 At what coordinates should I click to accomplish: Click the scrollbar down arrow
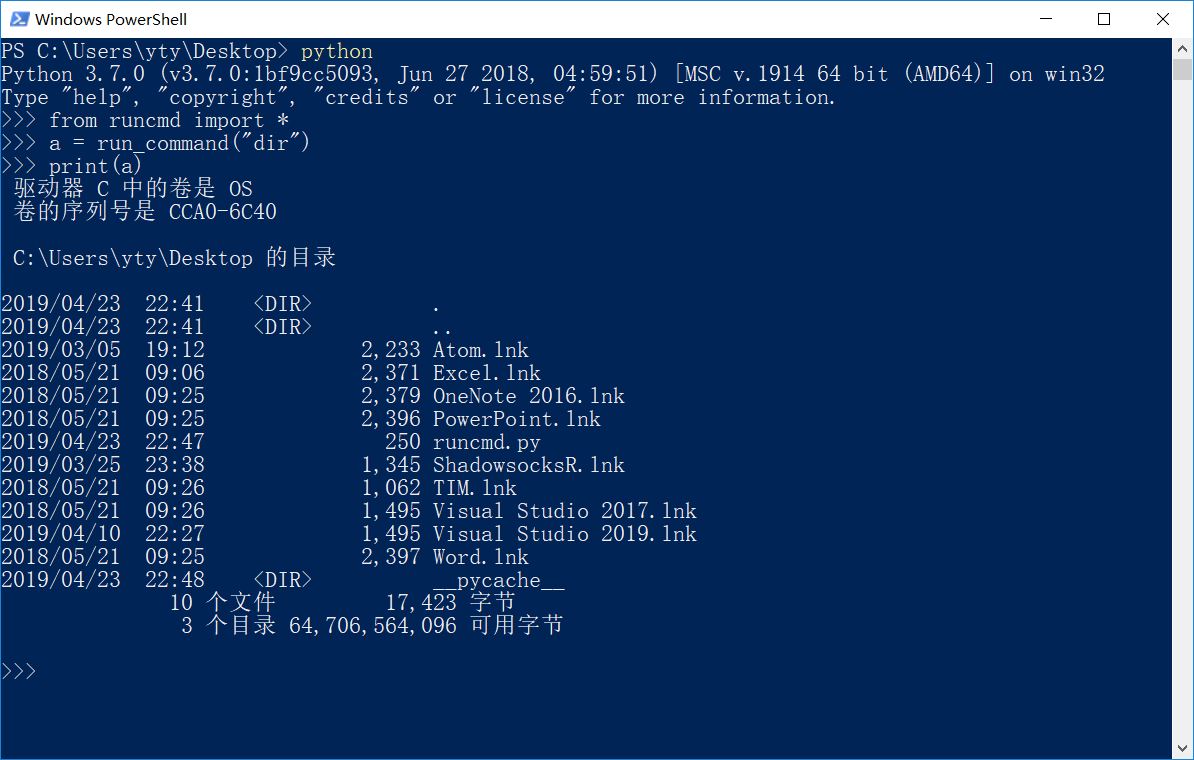pyautogui.click(x=1180, y=744)
